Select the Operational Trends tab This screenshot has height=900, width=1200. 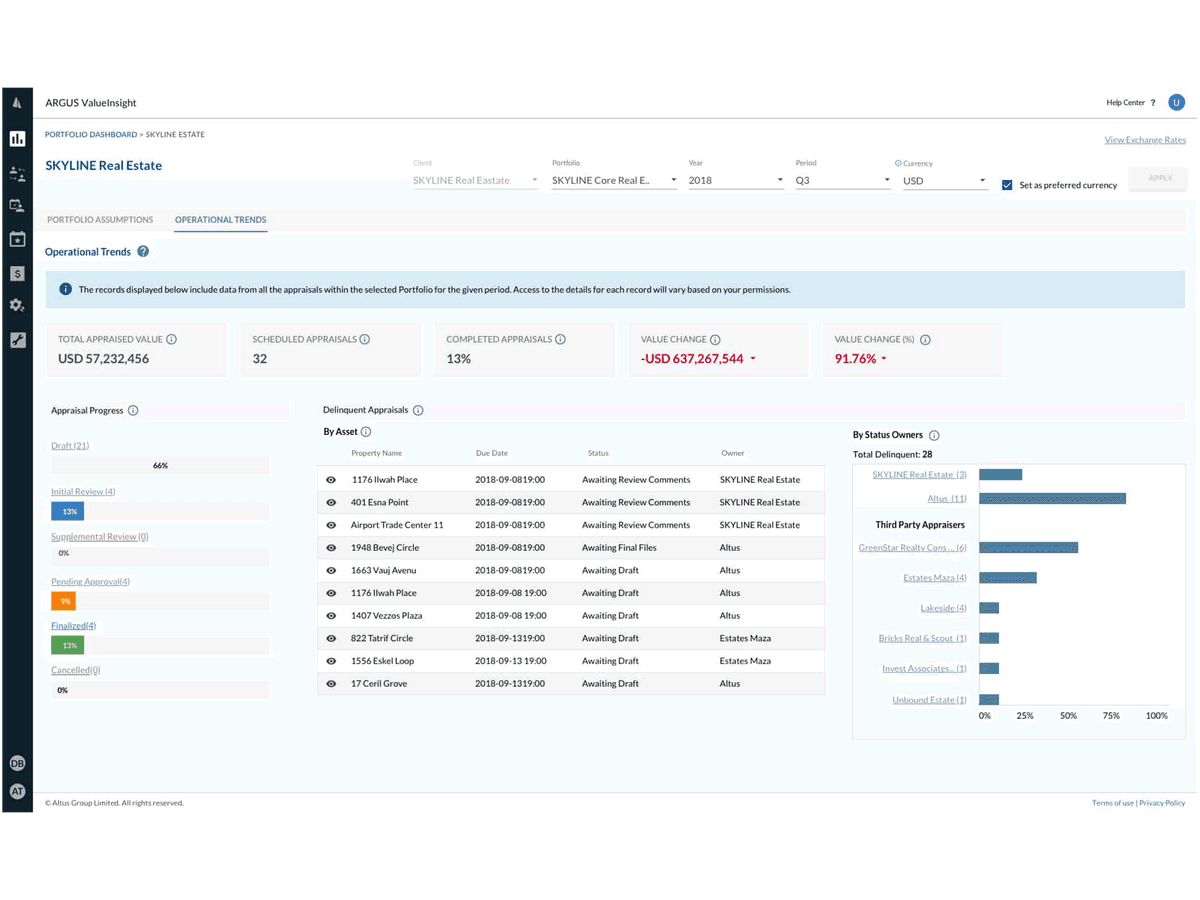[220, 219]
